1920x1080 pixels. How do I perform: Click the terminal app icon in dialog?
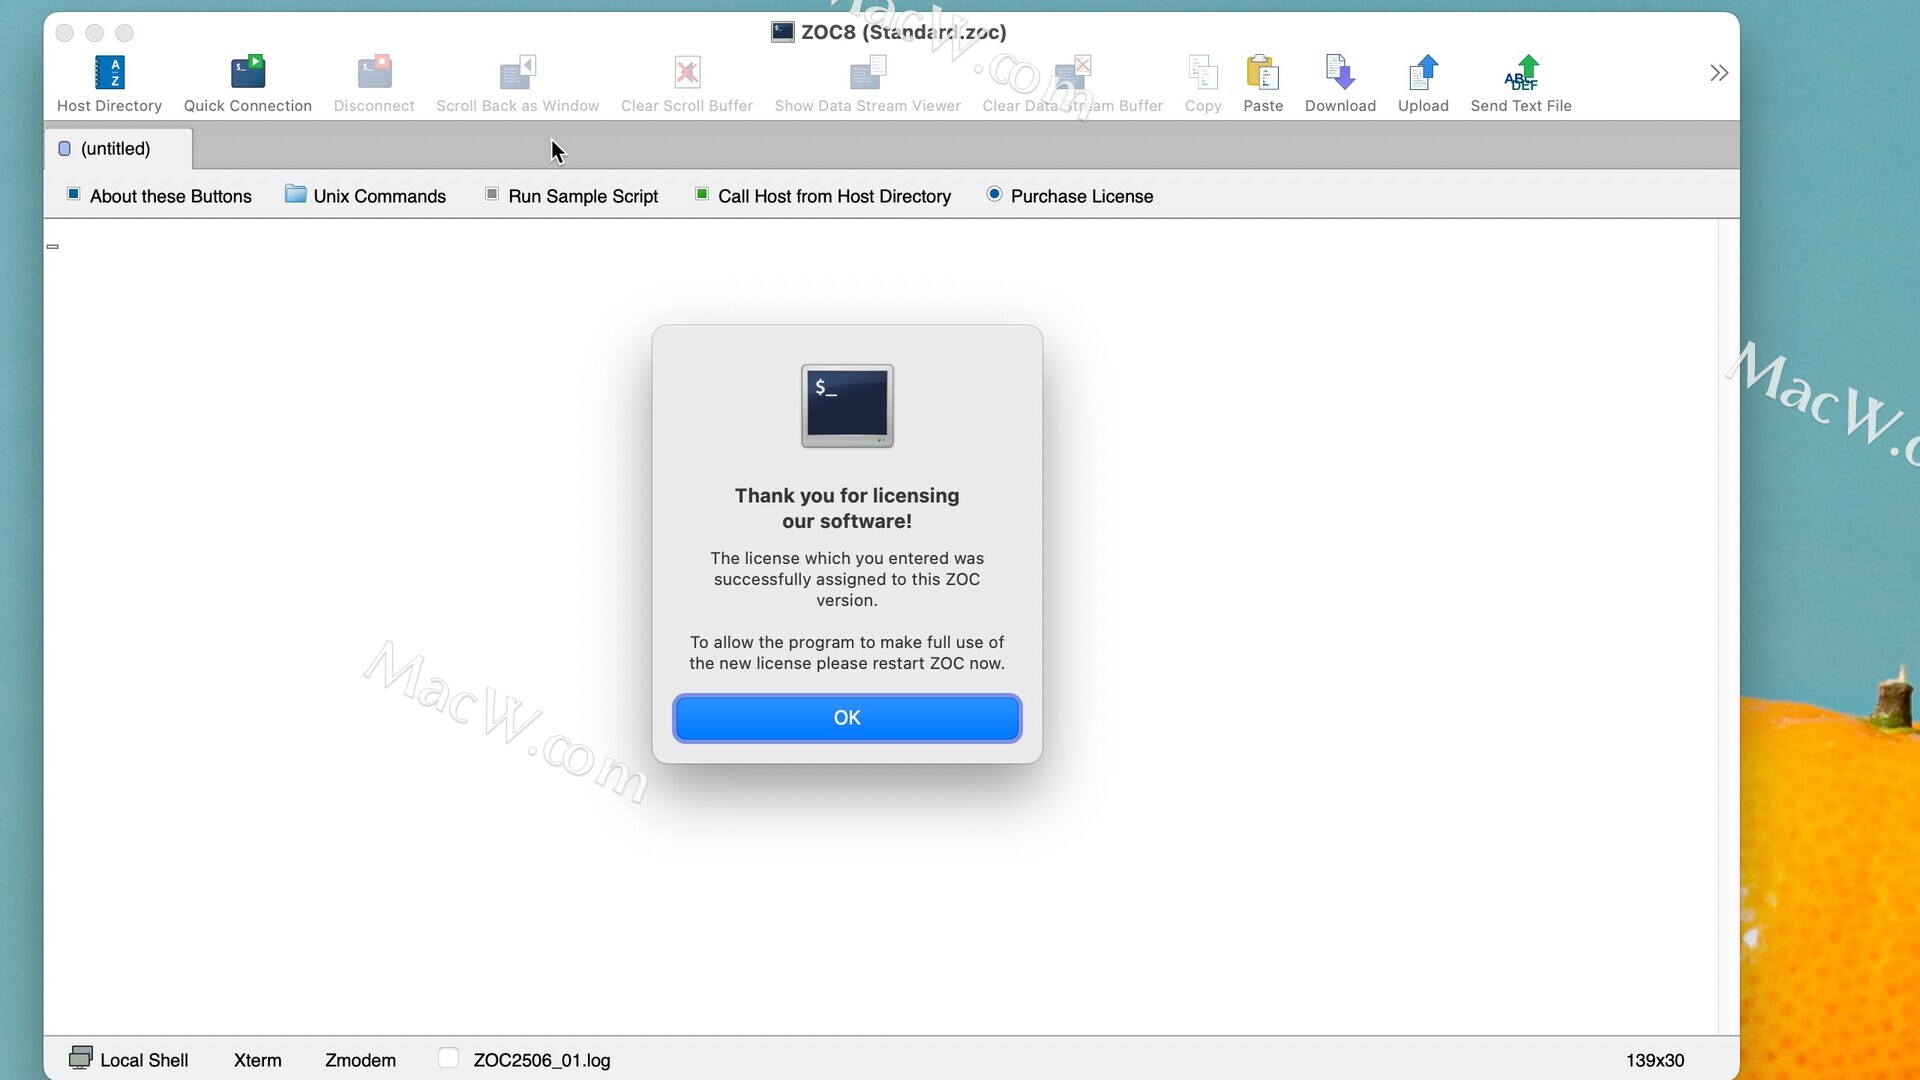847,406
